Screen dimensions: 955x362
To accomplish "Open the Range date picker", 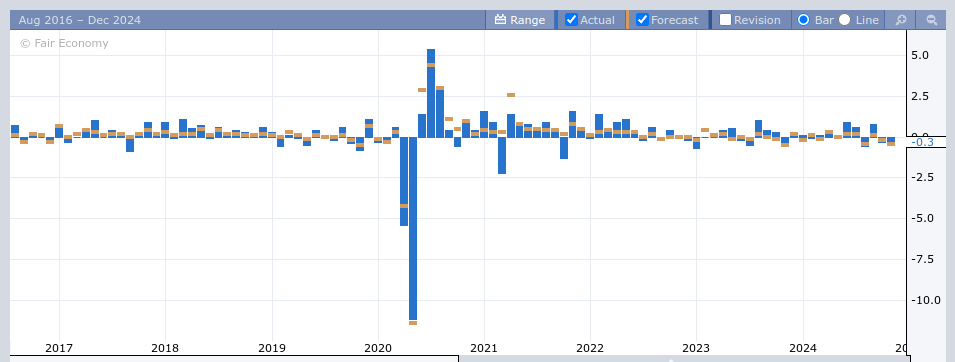I will pyautogui.click(x=520, y=20).
